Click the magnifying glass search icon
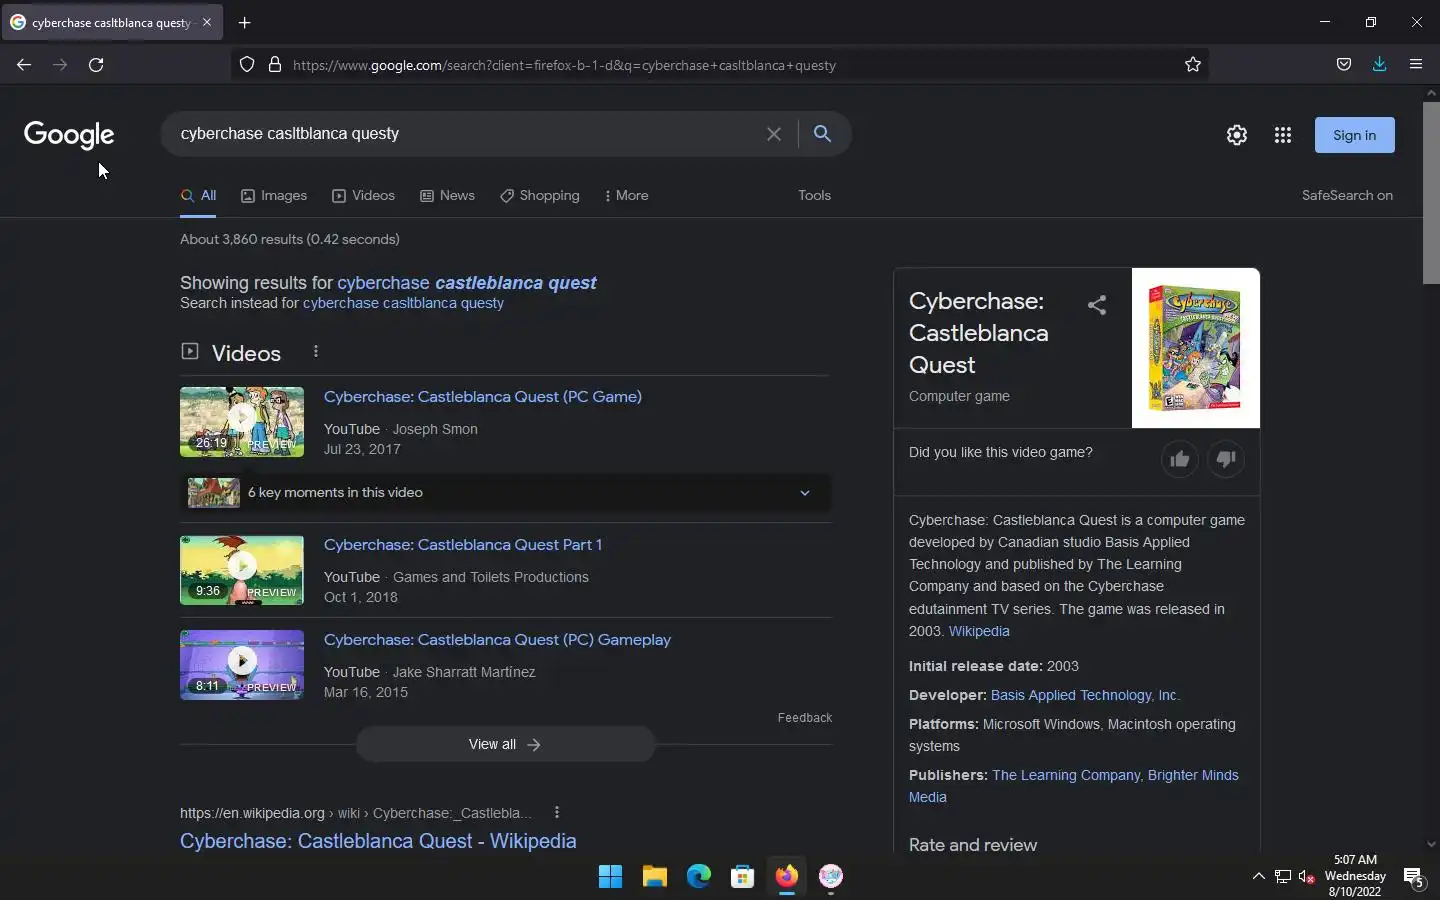Viewport: 1440px width, 900px height. point(822,134)
